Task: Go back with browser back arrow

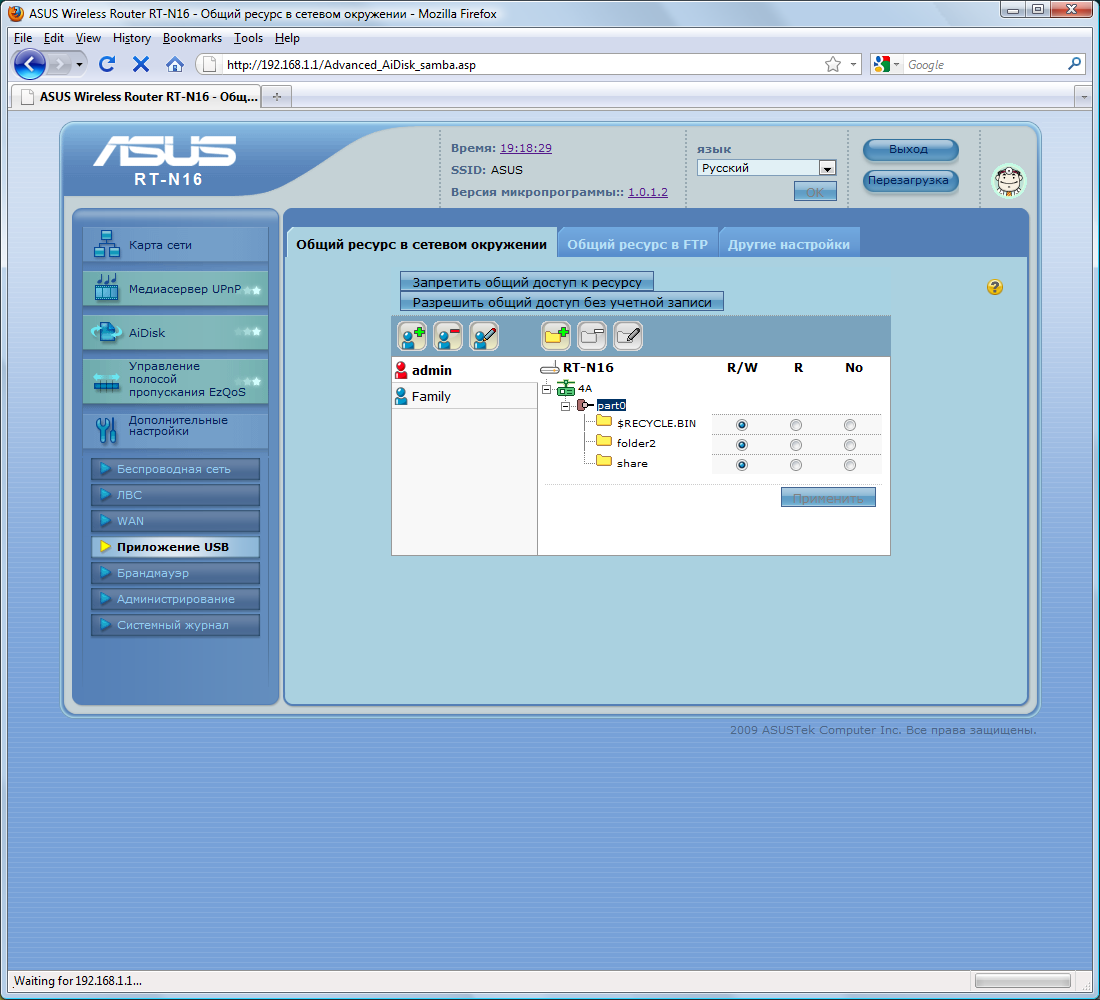Action: coord(29,65)
